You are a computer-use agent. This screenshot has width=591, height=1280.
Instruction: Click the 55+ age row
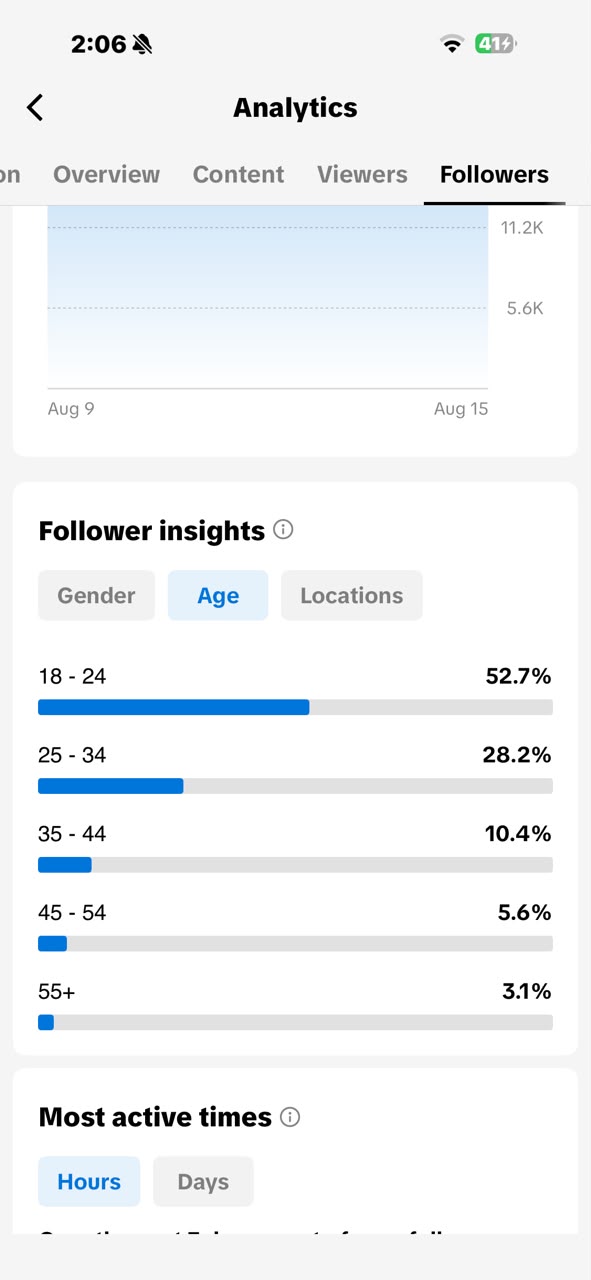coord(295,1006)
